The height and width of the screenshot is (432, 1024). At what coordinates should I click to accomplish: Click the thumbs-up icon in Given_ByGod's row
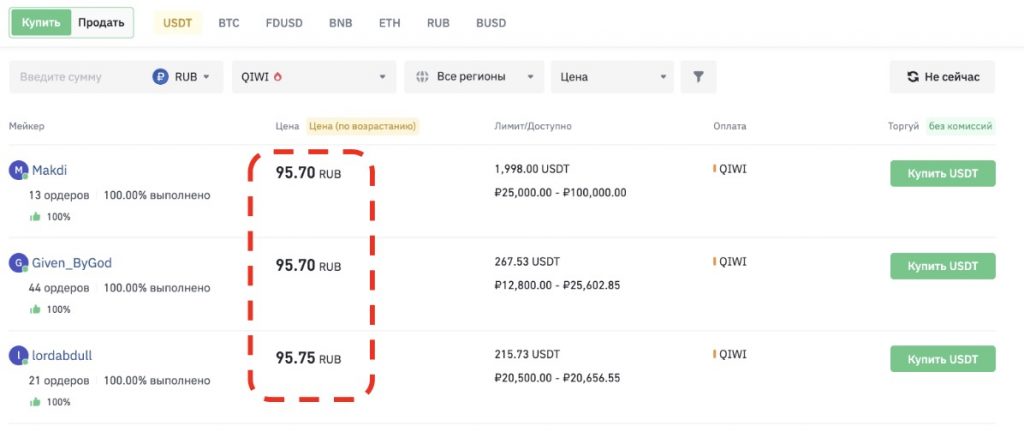35,309
